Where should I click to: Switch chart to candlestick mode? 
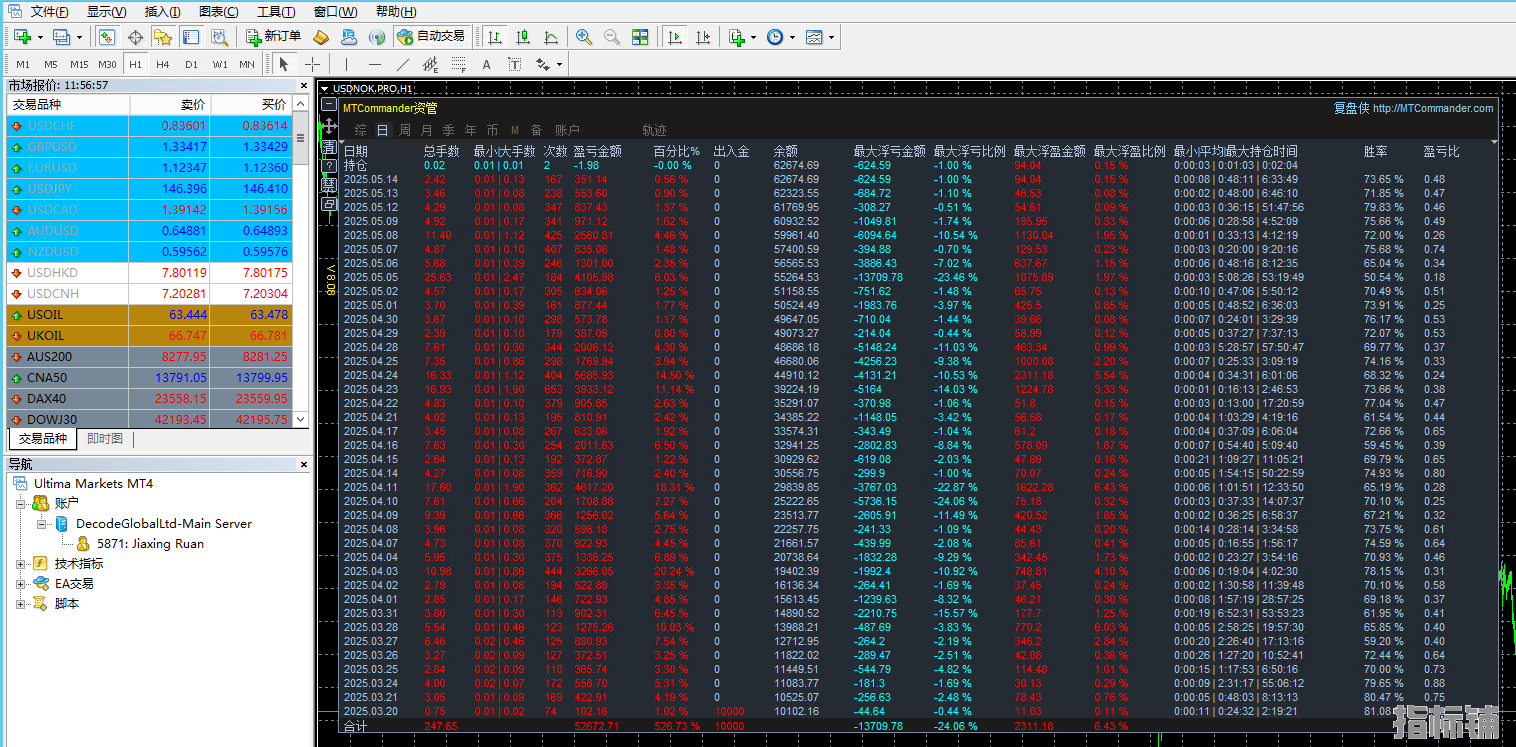[x=522, y=37]
